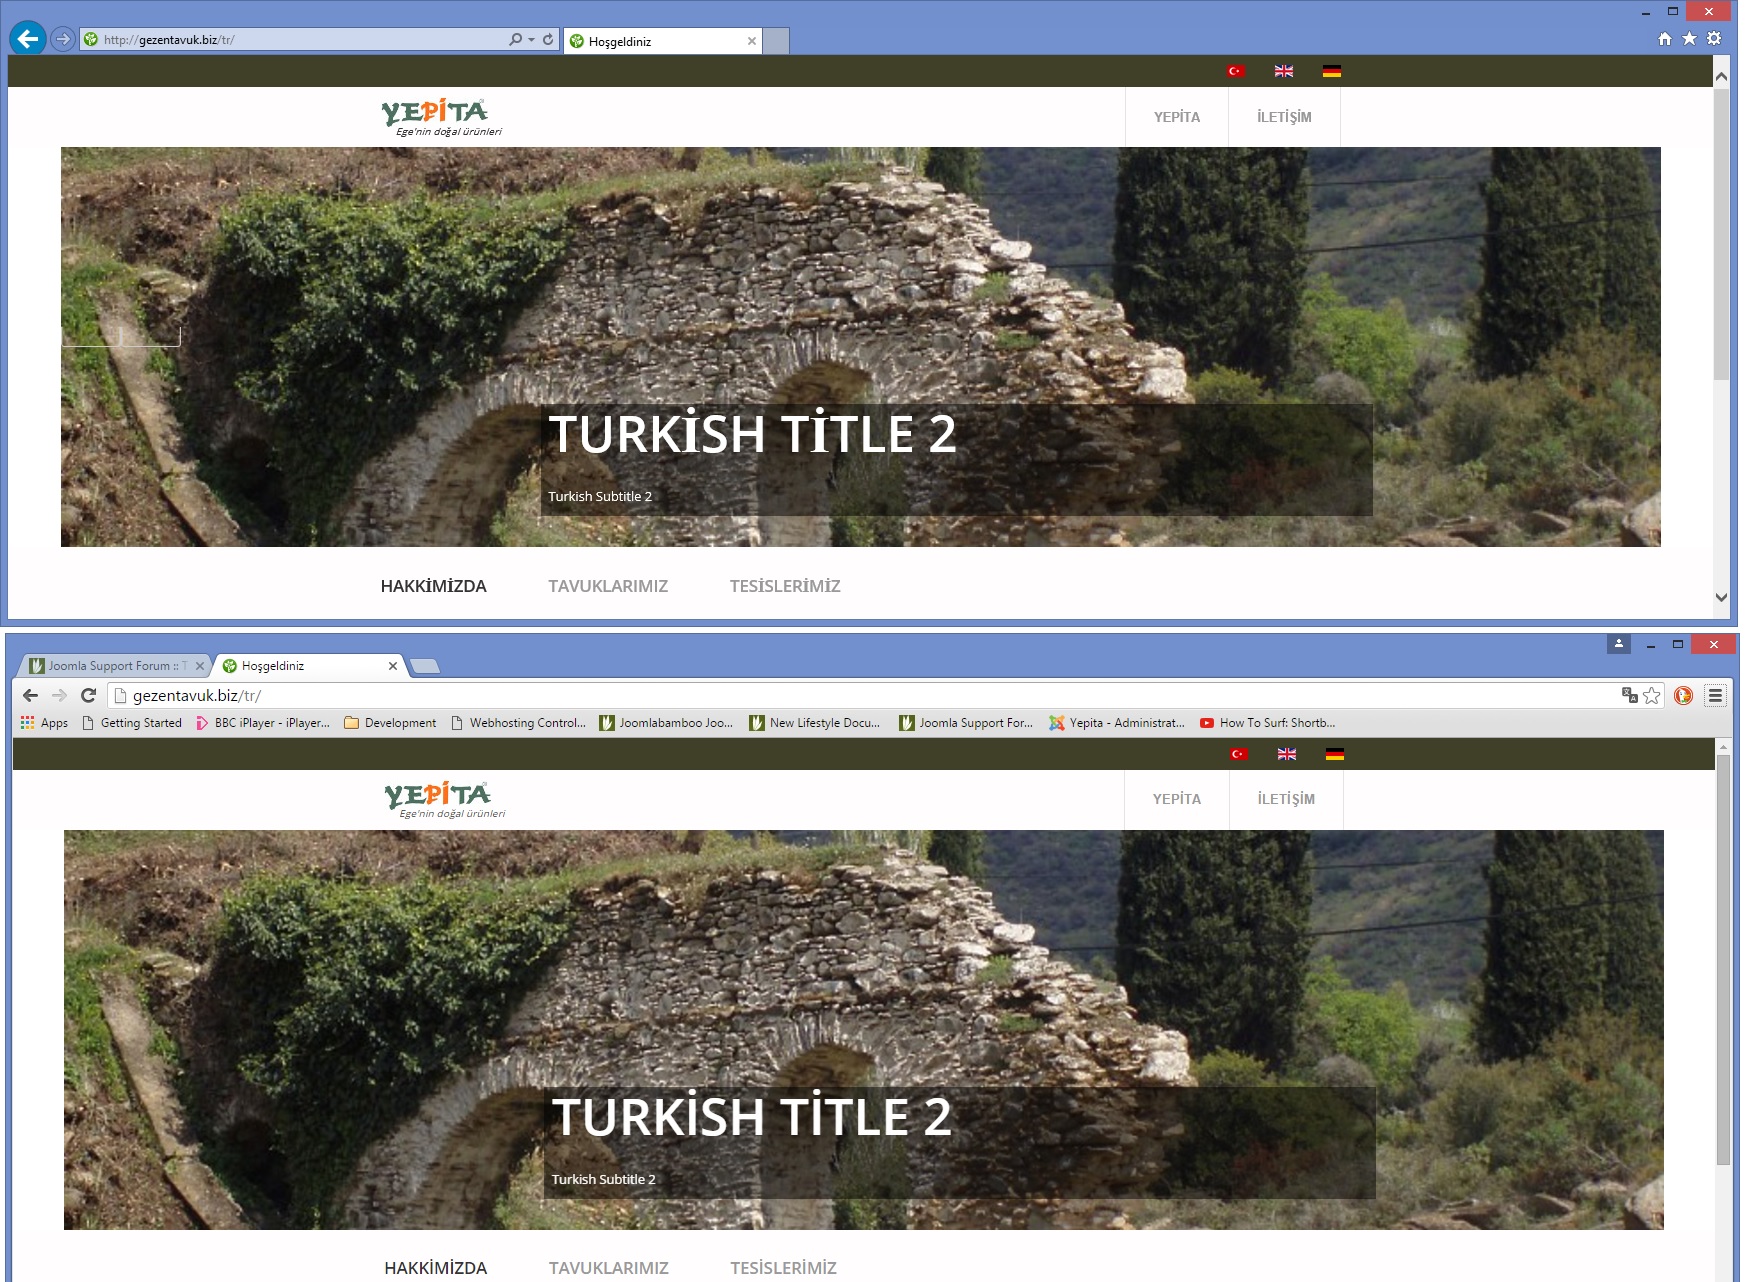Bookmark page with Chrome star icon

coord(1652,695)
